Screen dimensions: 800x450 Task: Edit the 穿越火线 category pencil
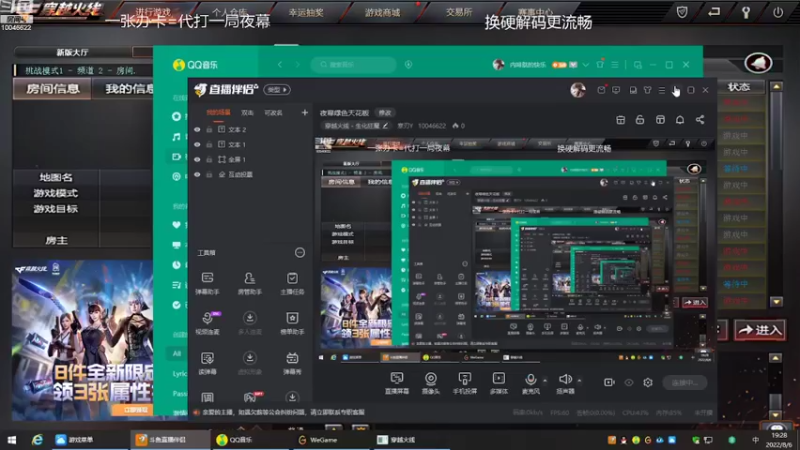point(385,126)
